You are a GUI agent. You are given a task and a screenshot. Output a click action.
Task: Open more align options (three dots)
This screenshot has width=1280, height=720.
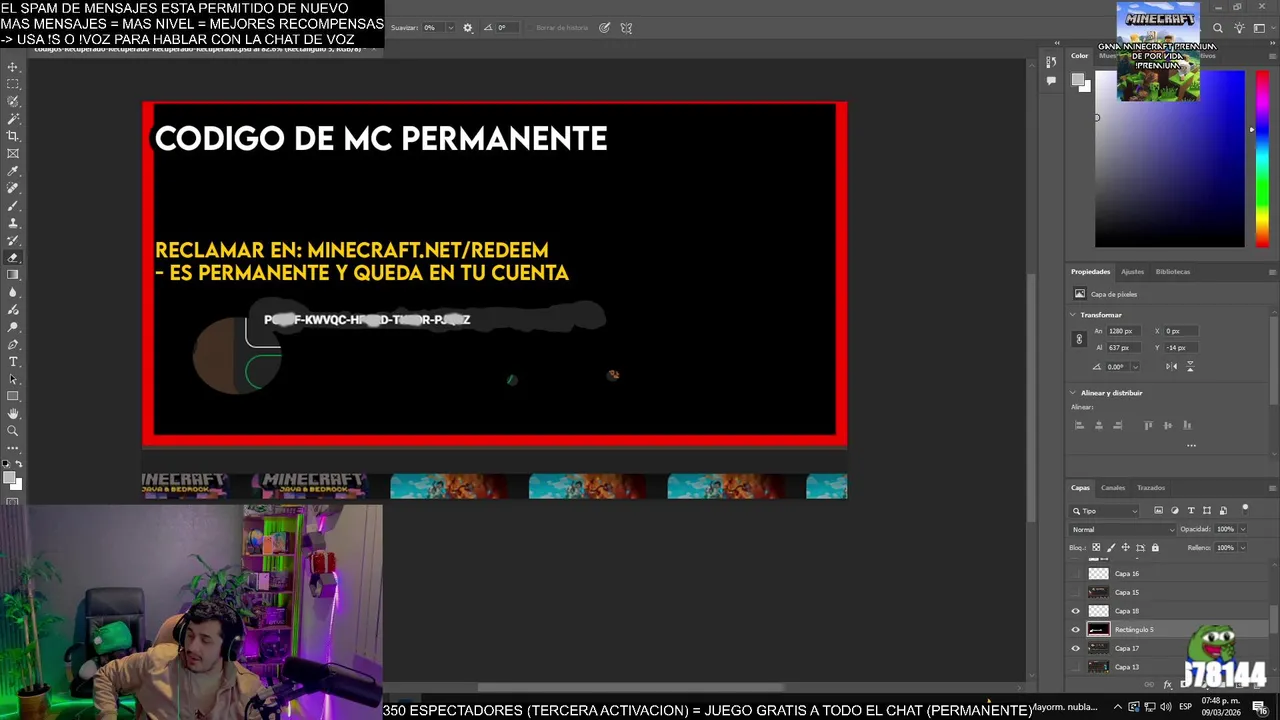[1191, 445]
